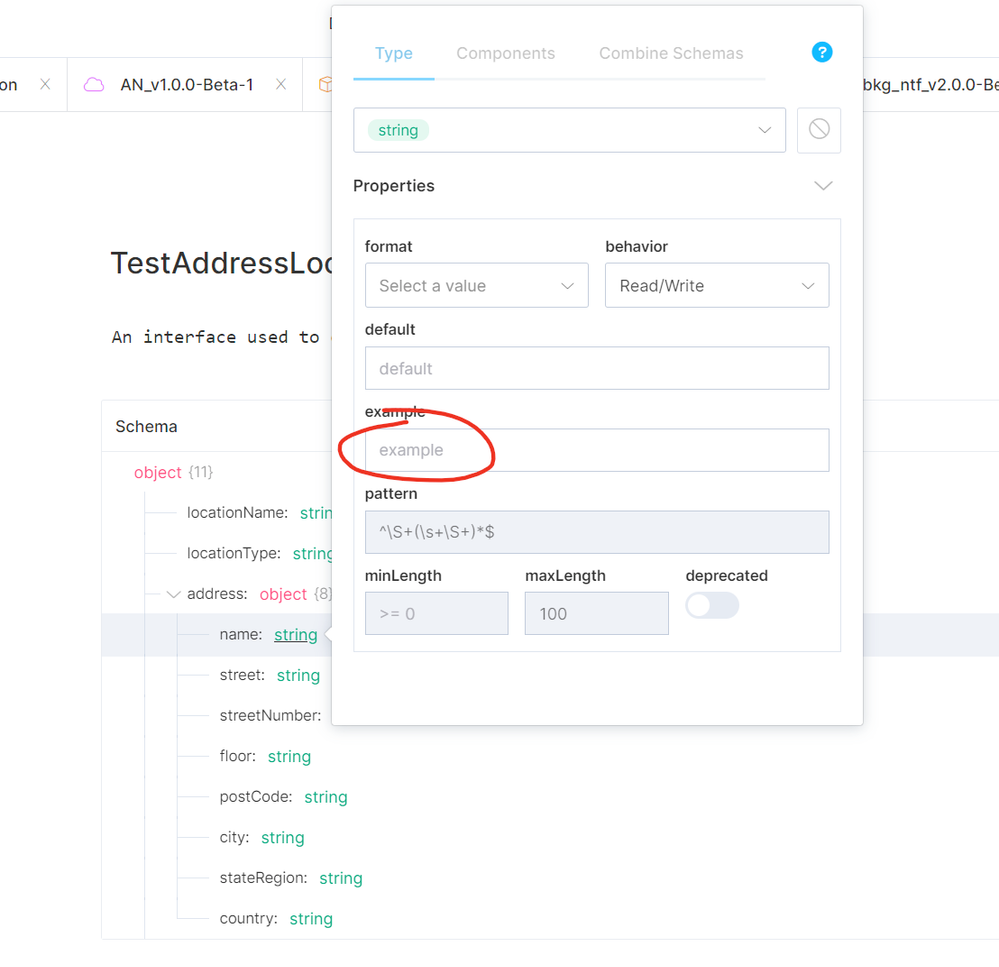The image size is (999, 967).
Task: Open the format Select a value dropdown
Action: coord(476,286)
